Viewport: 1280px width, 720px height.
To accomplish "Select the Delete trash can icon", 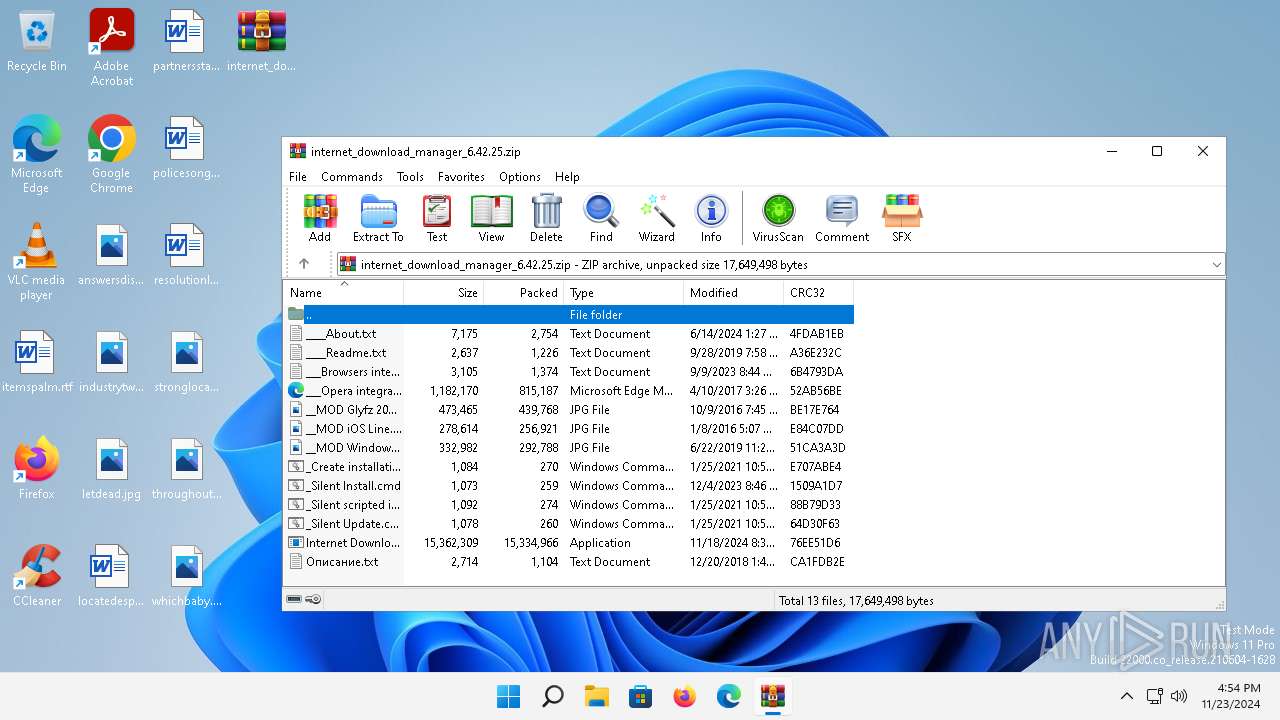I will (546, 218).
